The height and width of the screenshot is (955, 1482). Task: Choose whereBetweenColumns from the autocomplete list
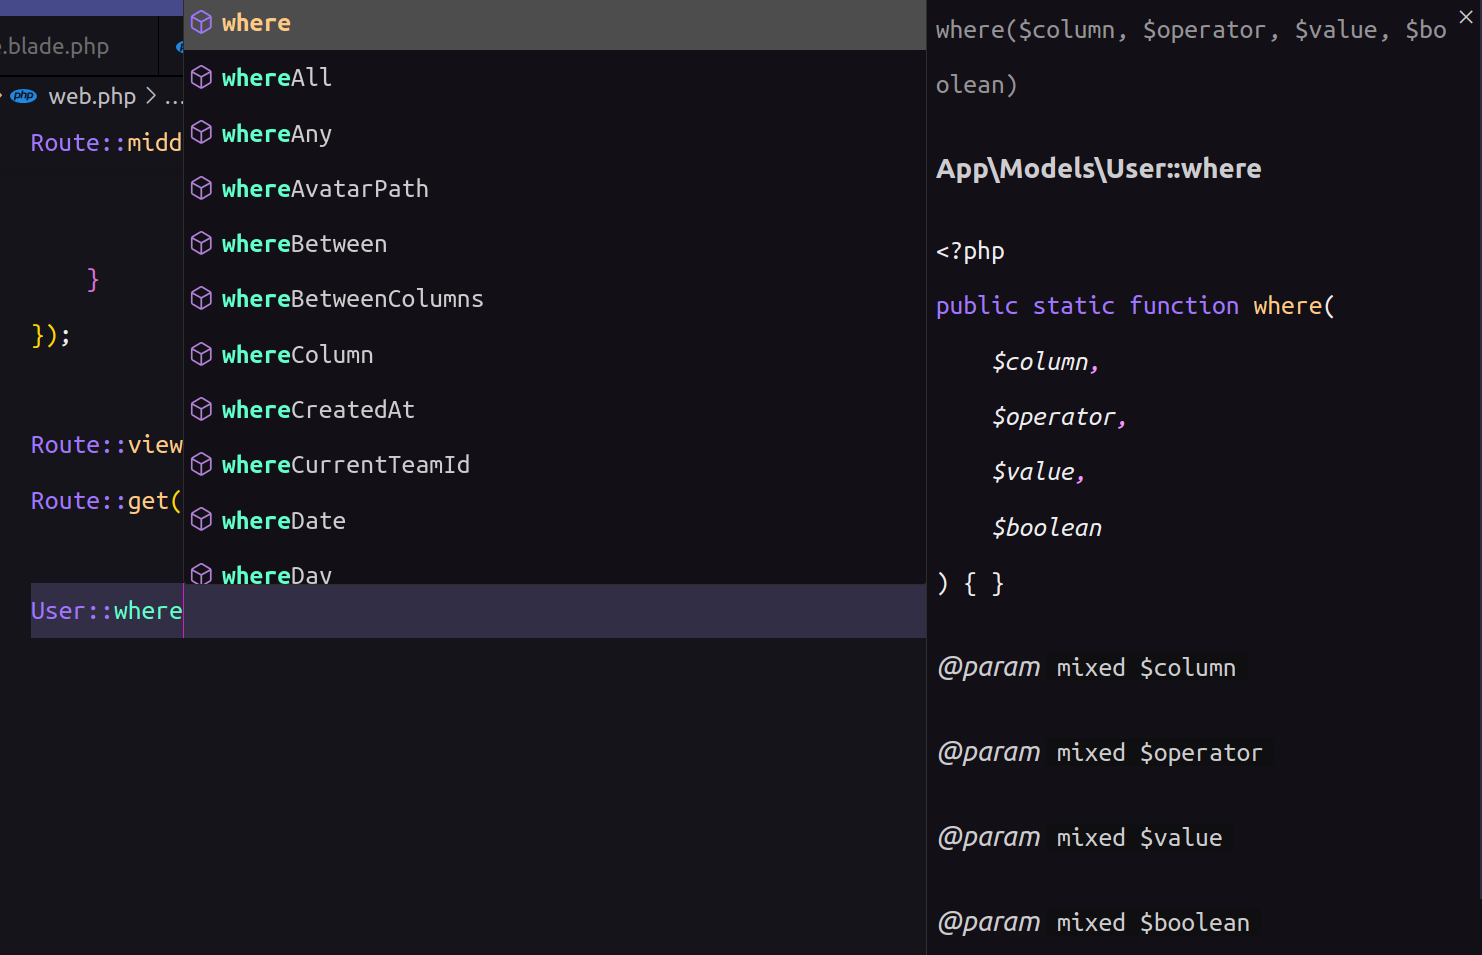click(x=352, y=299)
